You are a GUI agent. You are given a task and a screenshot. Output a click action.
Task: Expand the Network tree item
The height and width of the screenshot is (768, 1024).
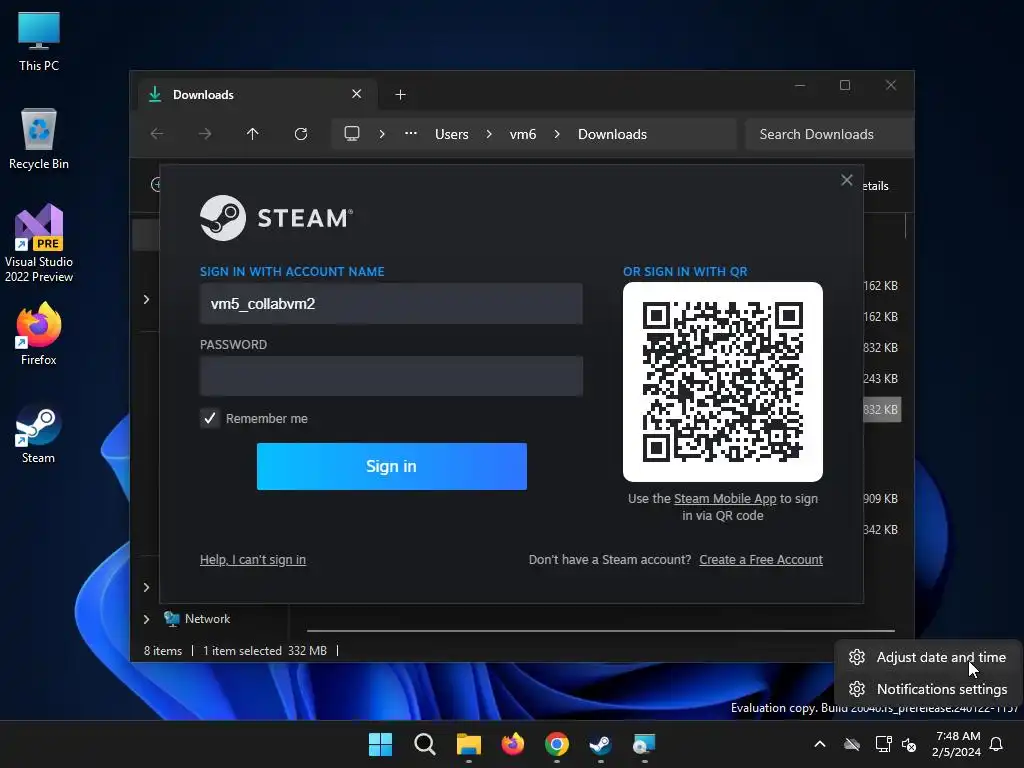pyautogui.click(x=146, y=619)
